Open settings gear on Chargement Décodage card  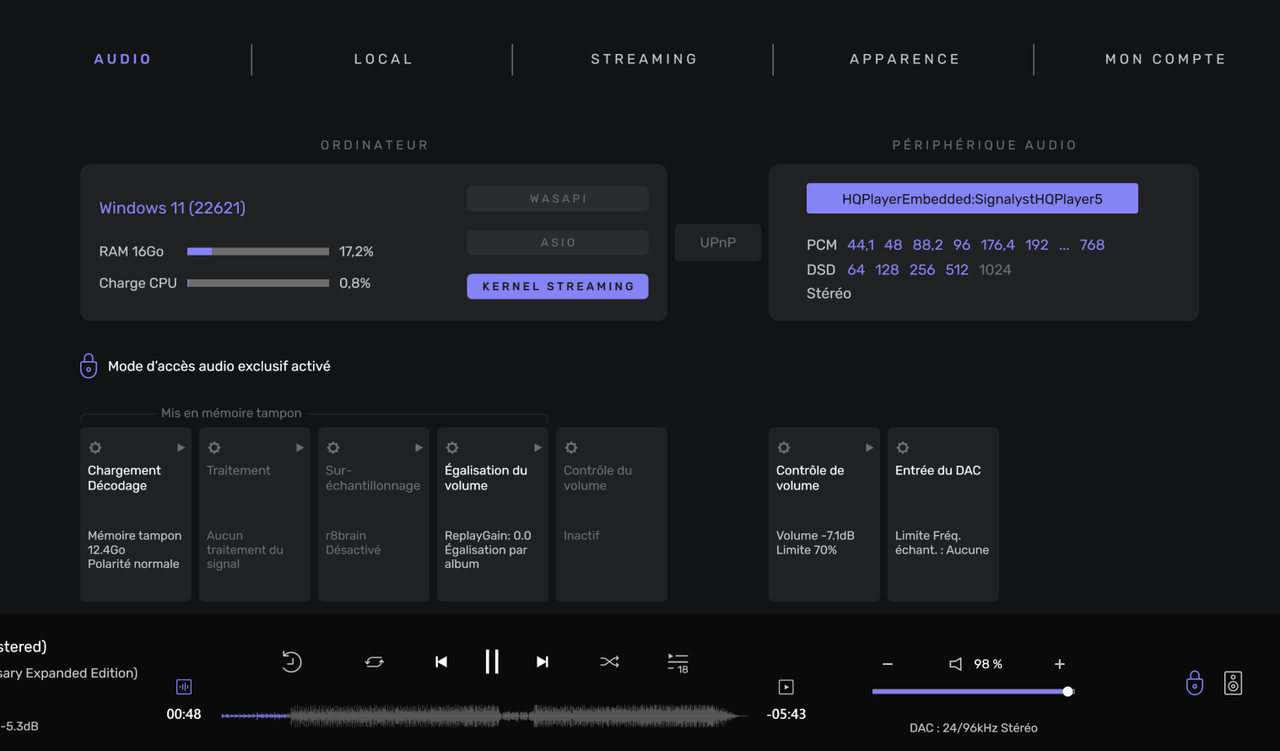(95, 448)
